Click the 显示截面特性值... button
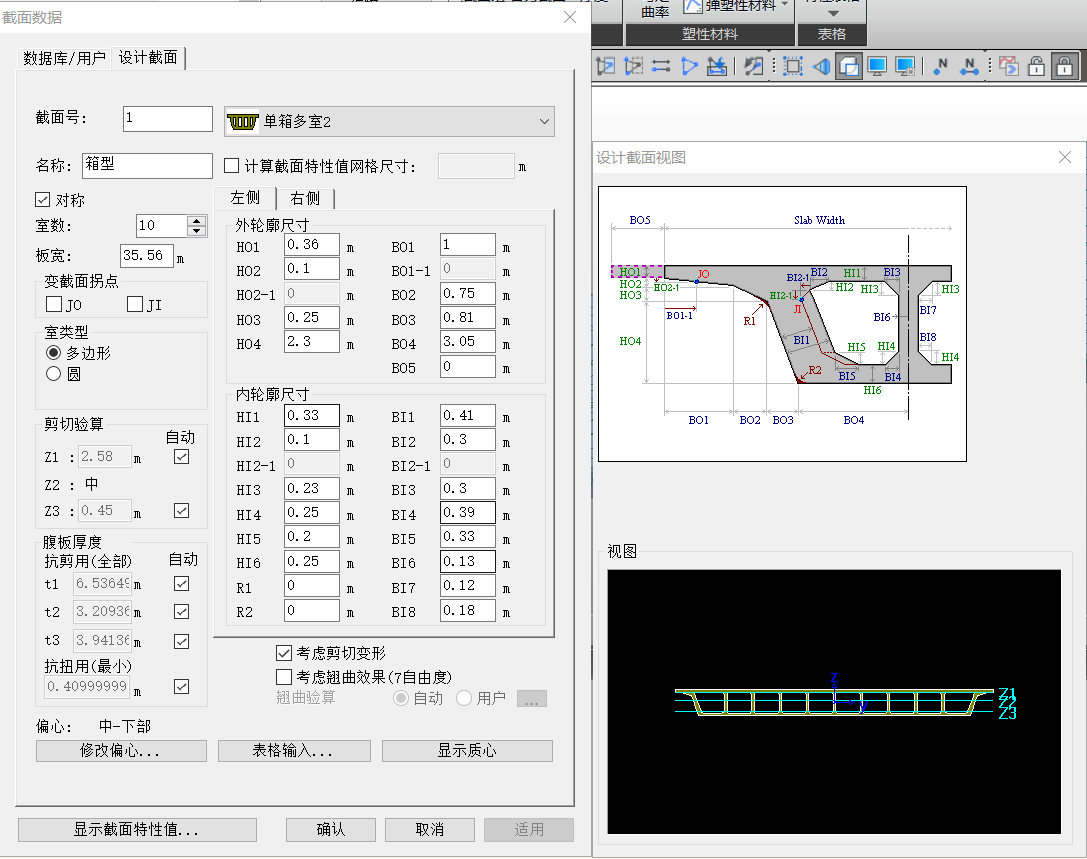Viewport: 1087px width, 859px height. click(137, 830)
